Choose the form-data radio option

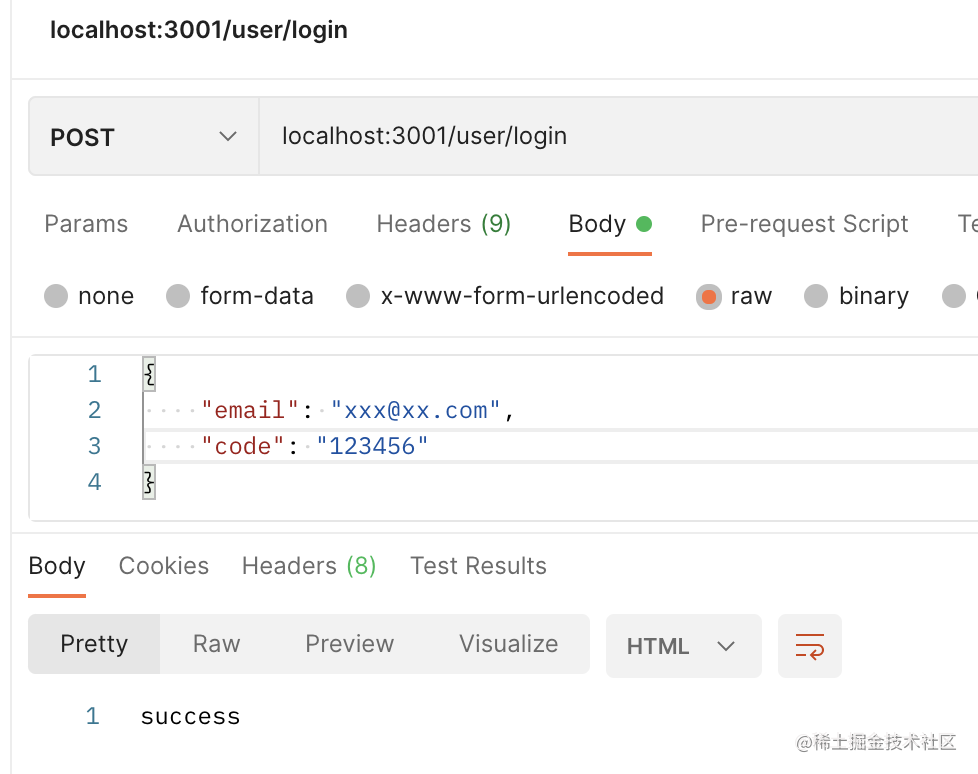pyautogui.click(x=178, y=296)
